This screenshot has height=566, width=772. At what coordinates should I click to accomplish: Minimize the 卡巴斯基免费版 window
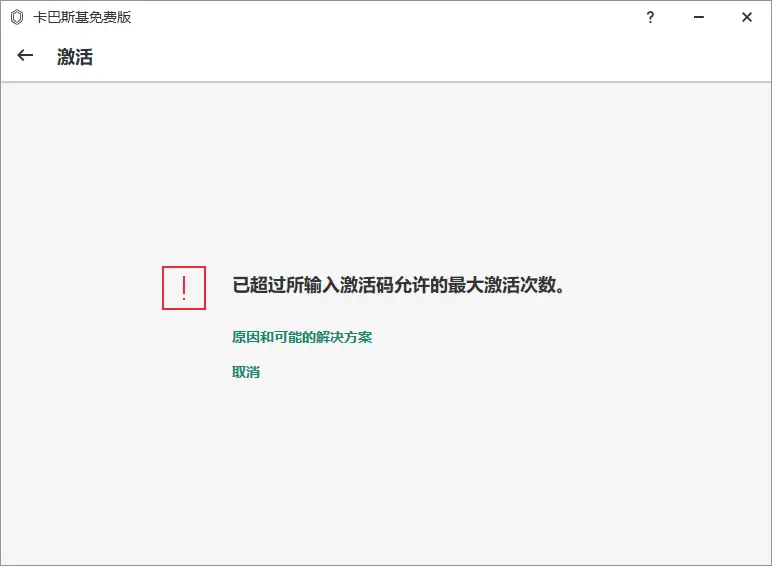point(699,17)
